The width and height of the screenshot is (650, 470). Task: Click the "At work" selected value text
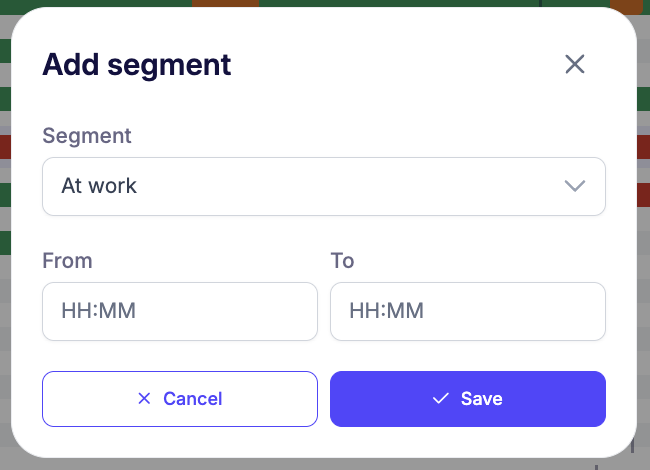click(x=99, y=186)
